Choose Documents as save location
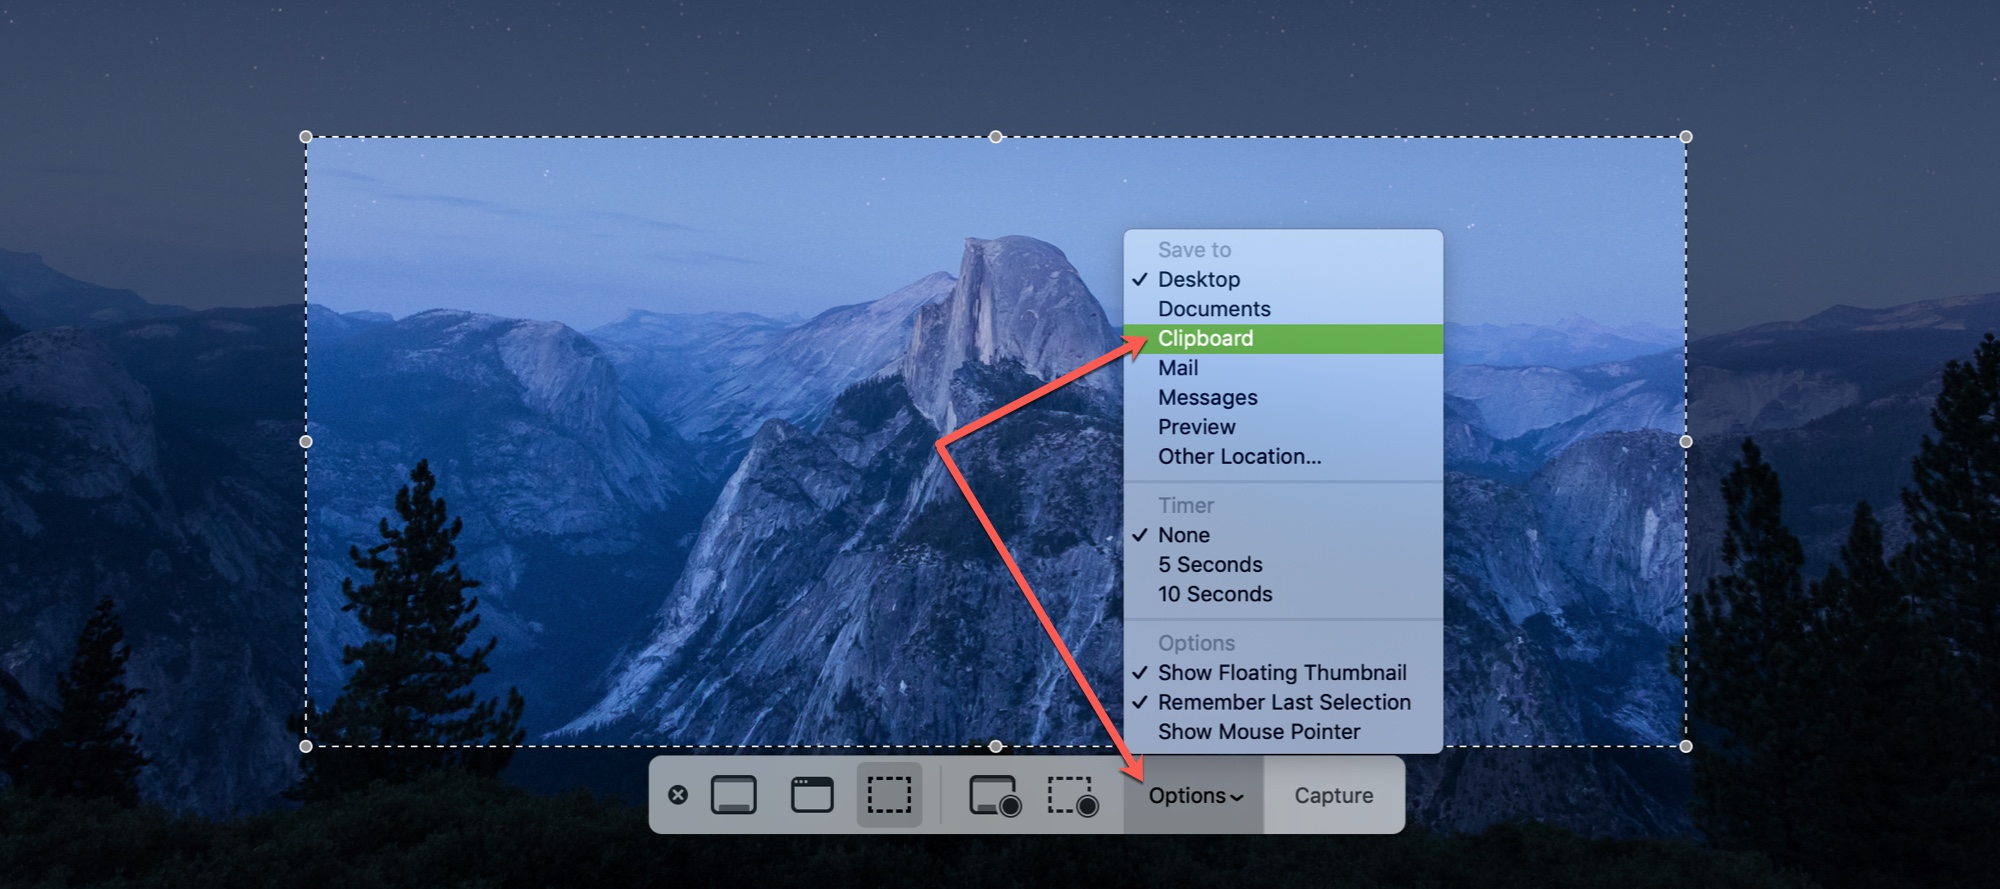The width and height of the screenshot is (2000, 889). pyautogui.click(x=1283, y=309)
